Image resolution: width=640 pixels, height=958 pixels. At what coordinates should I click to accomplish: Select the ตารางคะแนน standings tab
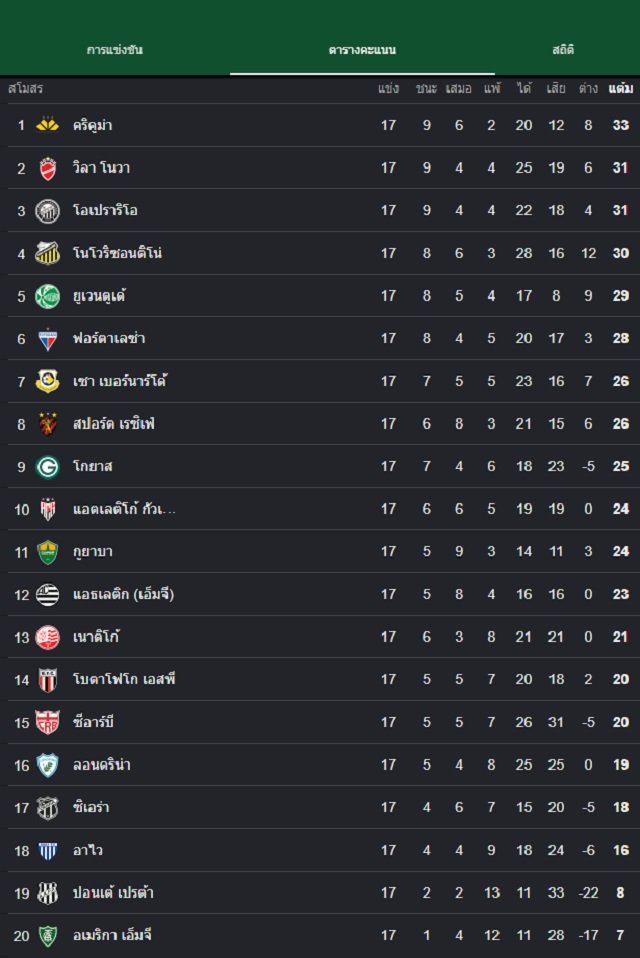[362, 49]
